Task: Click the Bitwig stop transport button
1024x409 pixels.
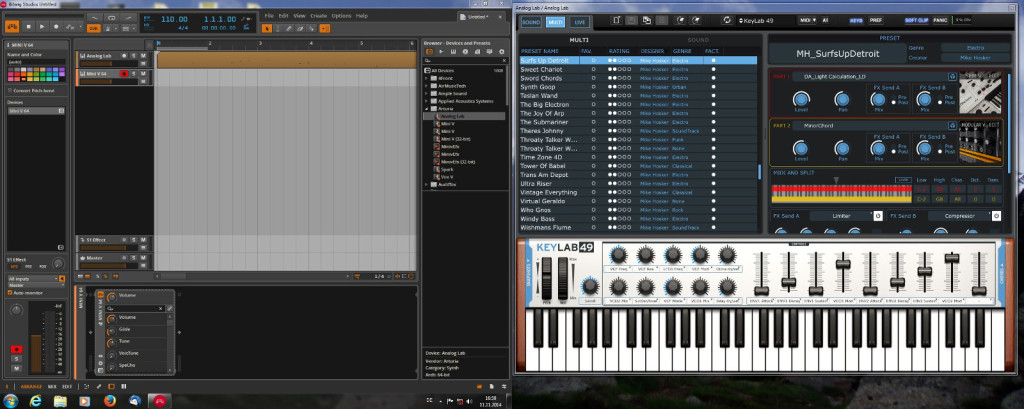Action: coord(29,27)
